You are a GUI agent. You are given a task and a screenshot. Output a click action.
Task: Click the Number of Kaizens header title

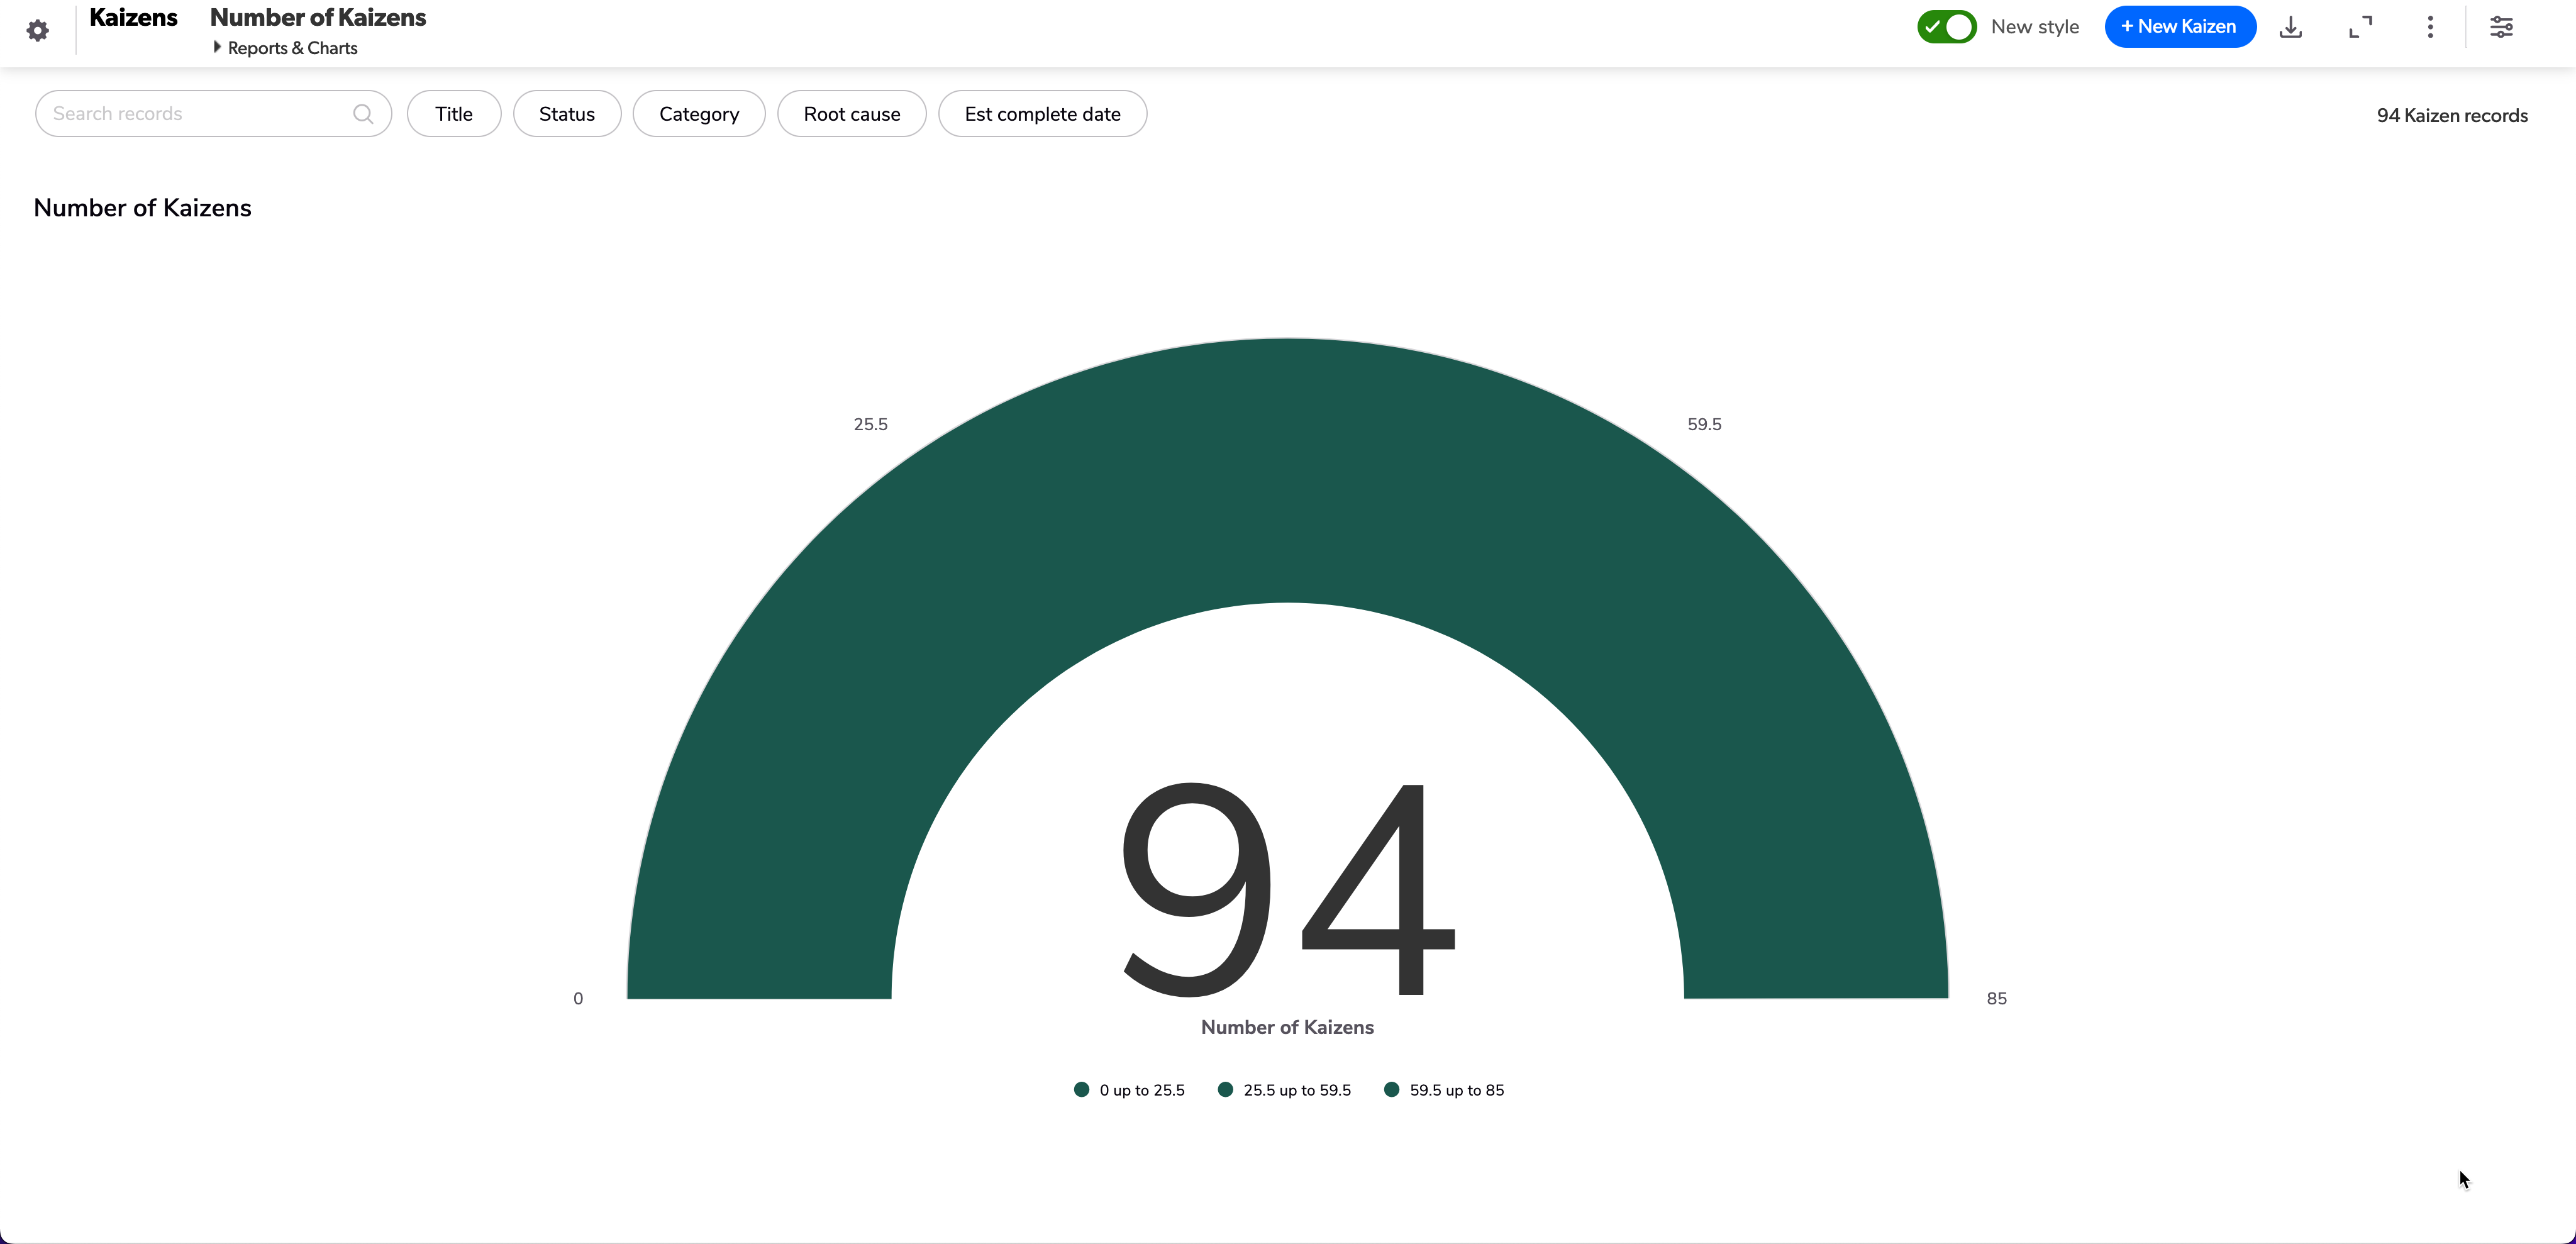[x=318, y=18]
